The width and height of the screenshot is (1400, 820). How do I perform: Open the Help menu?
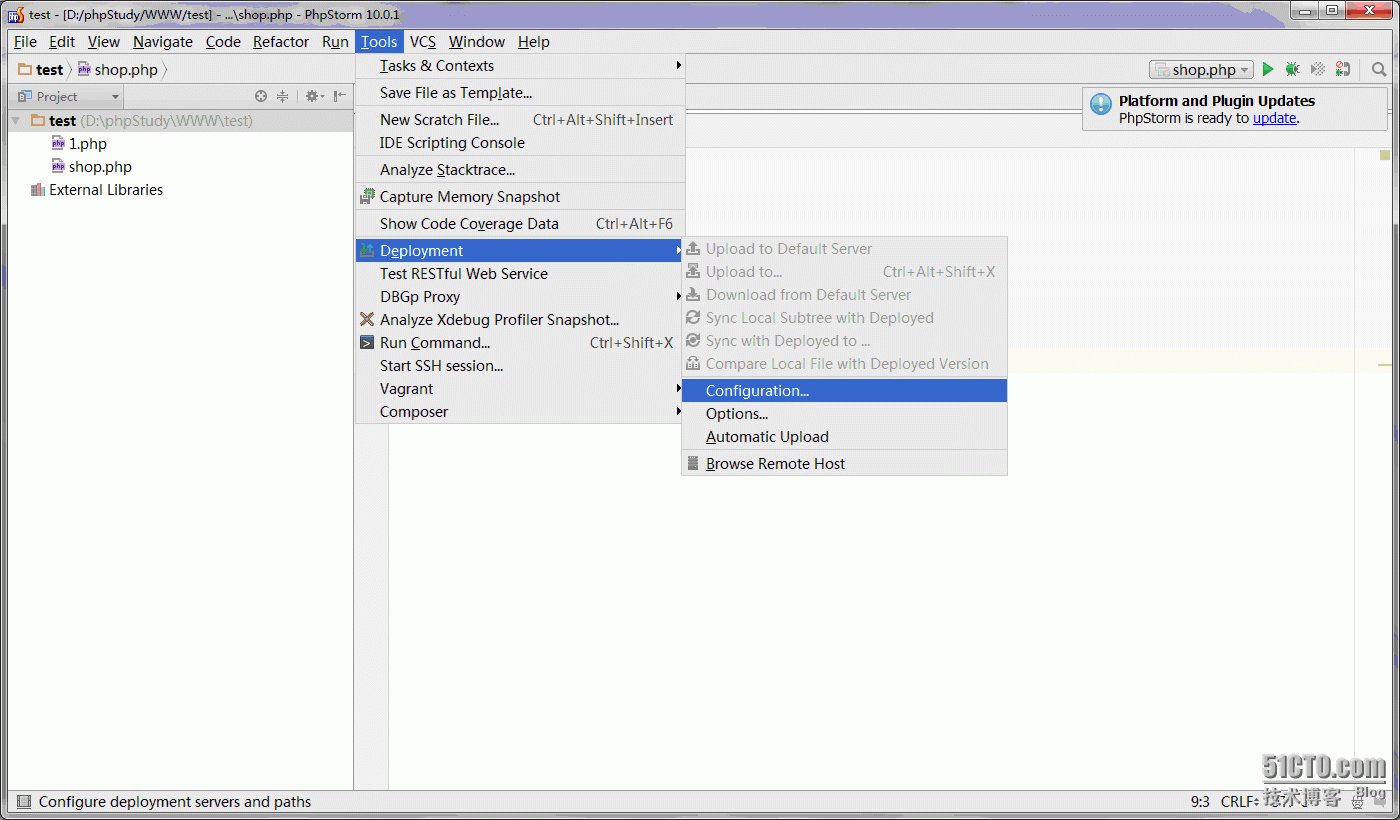[534, 41]
